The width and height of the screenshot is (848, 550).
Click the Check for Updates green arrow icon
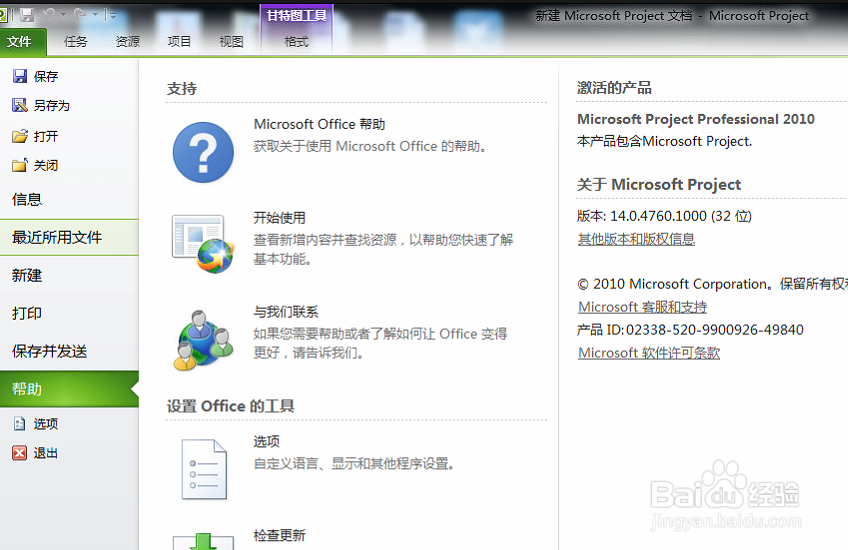point(203,541)
